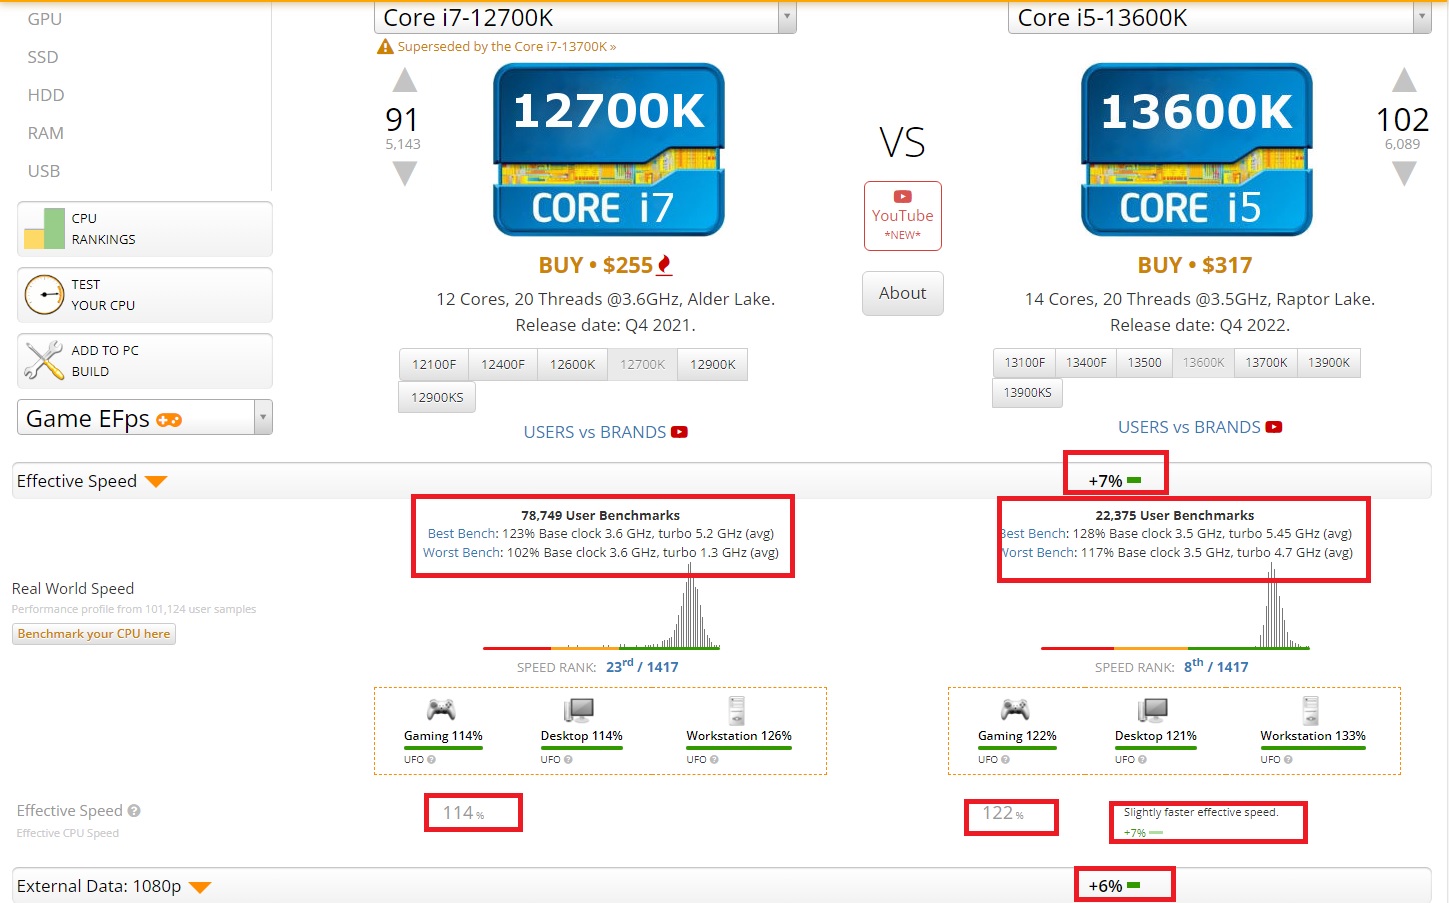Click the Gaming 114% gamepad icon
Viewport: 1449px width, 903px height.
click(x=441, y=710)
